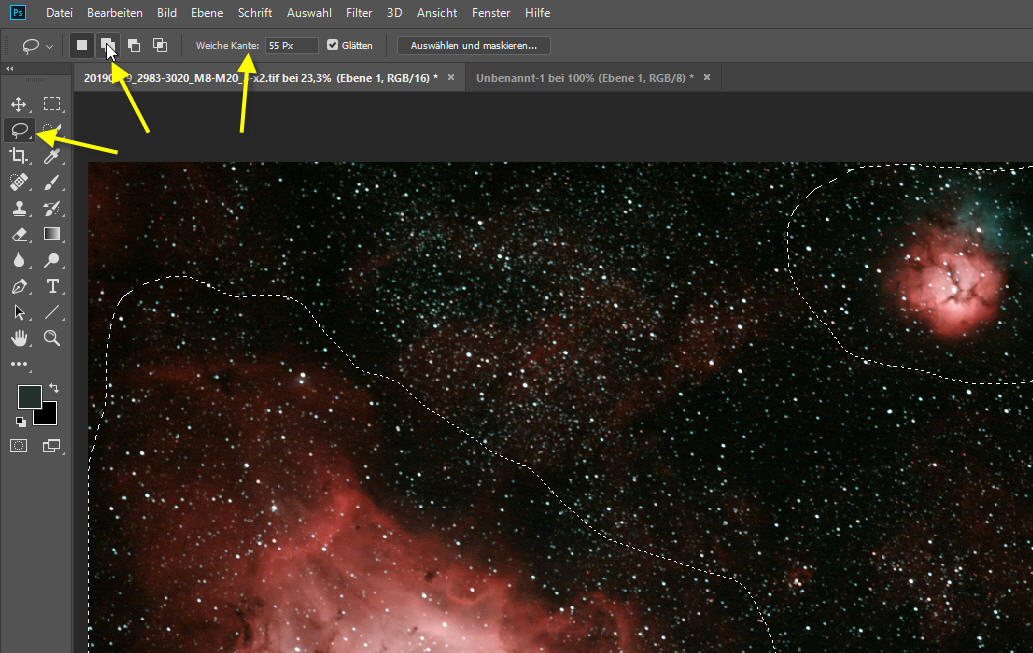Image resolution: width=1033 pixels, height=653 pixels.
Task: Collapse the toolbar with double-arrow
Action: (9, 69)
